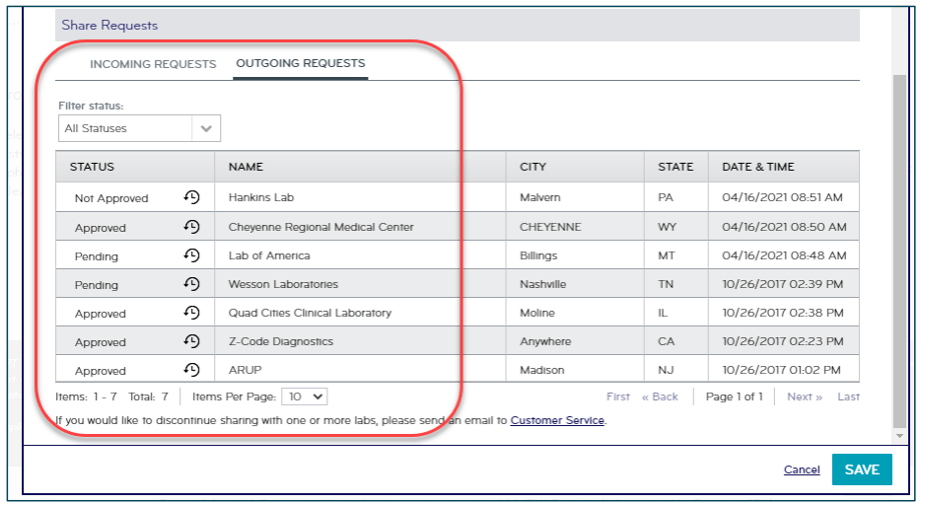
Task: Open the Customer Service email link
Action: pyautogui.click(x=557, y=421)
